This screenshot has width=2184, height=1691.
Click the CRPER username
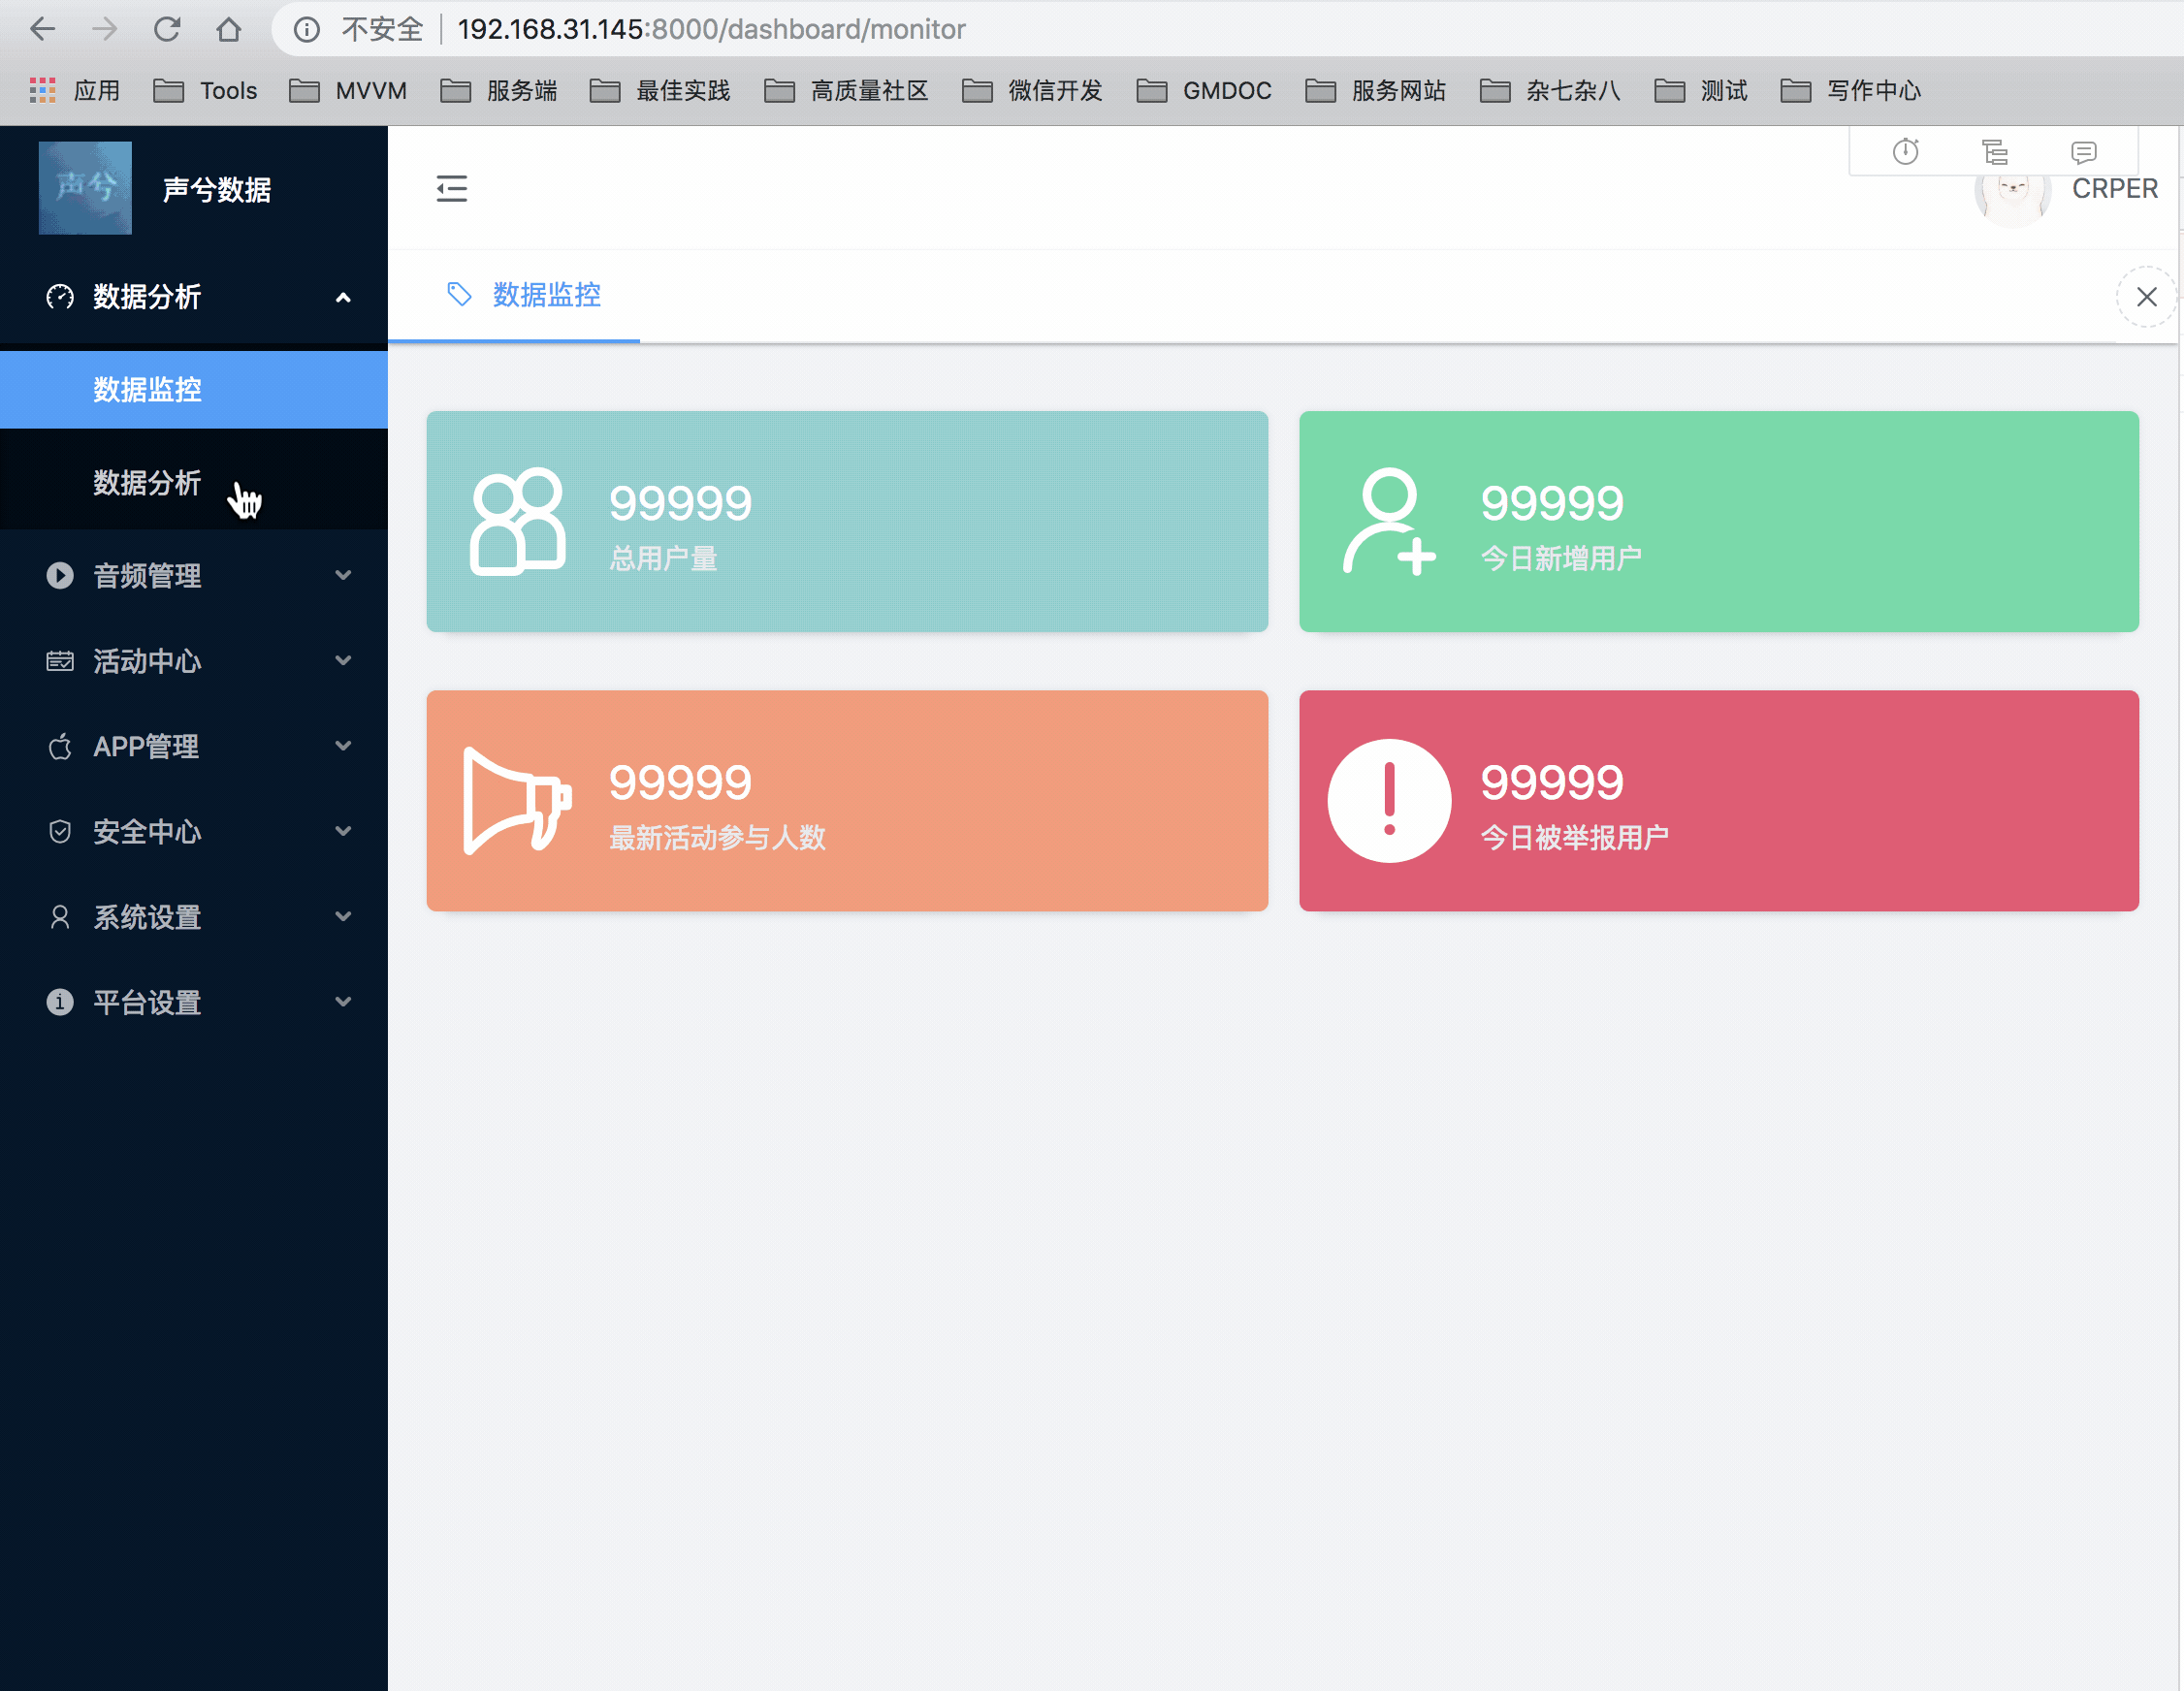tap(2114, 189)
